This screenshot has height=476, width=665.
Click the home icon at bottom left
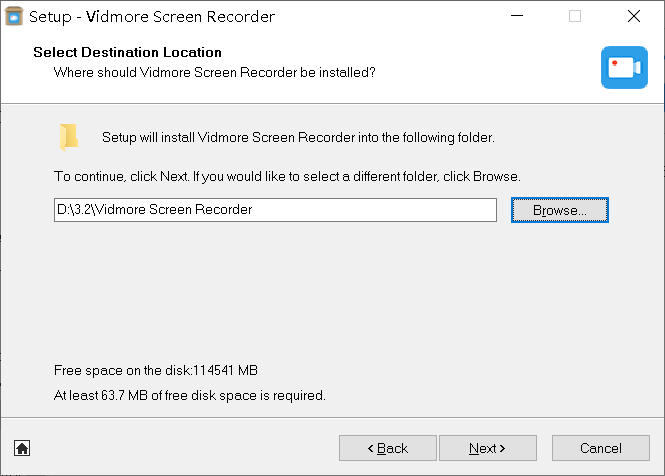click(x=22, y=448)
